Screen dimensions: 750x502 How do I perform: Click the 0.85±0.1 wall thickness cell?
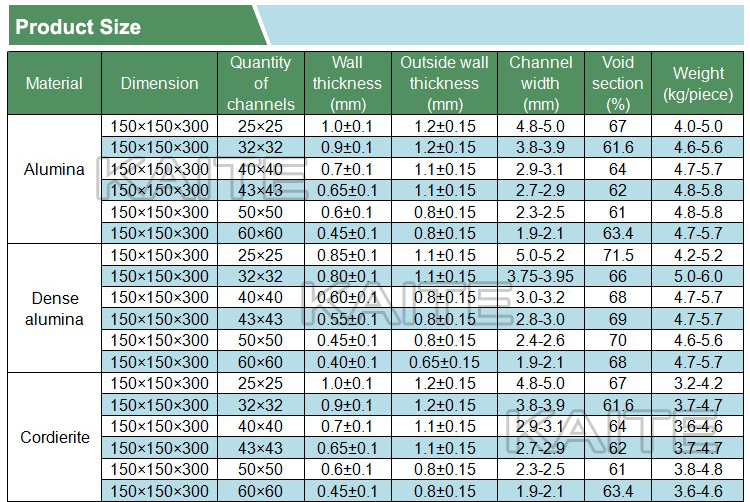click(x=346, y=255)
